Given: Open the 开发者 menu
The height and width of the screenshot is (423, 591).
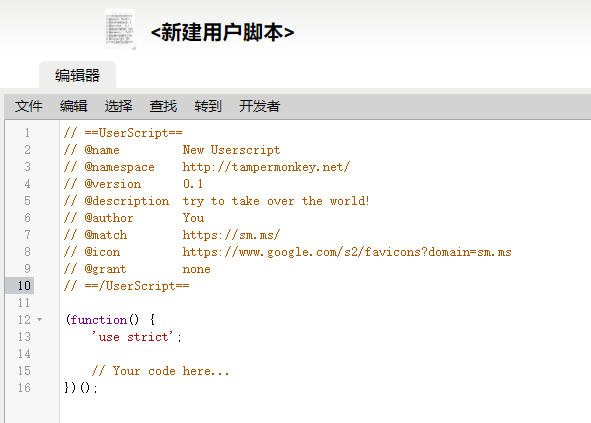Looking at the screenshot, I should click(260, 106).
